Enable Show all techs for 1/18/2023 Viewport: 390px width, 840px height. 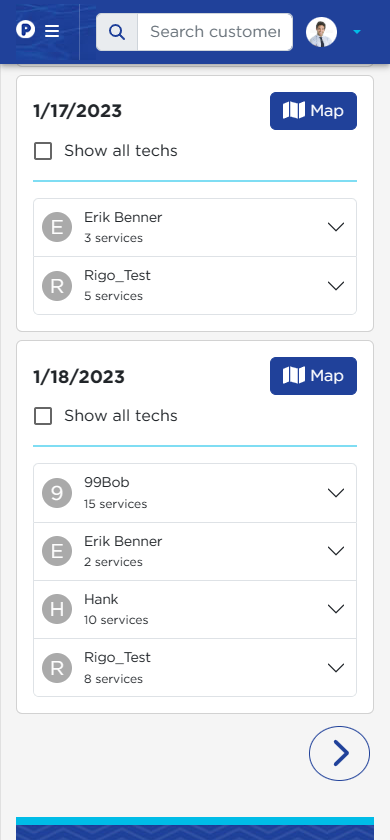43,416
